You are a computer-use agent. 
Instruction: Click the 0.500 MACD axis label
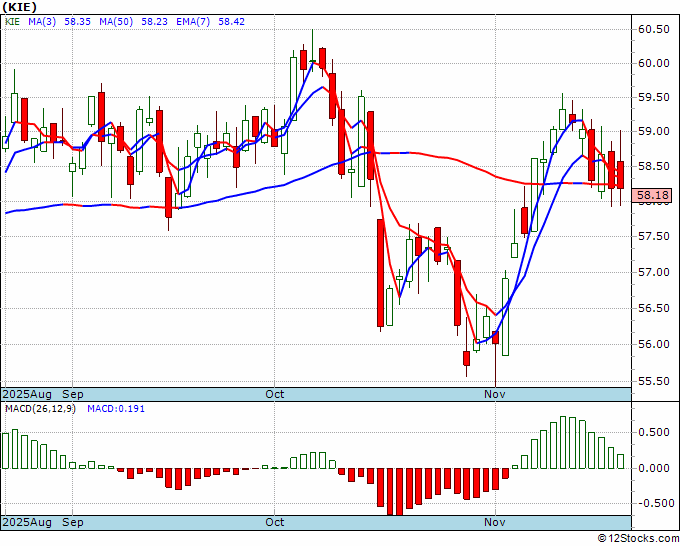(654, 432)
